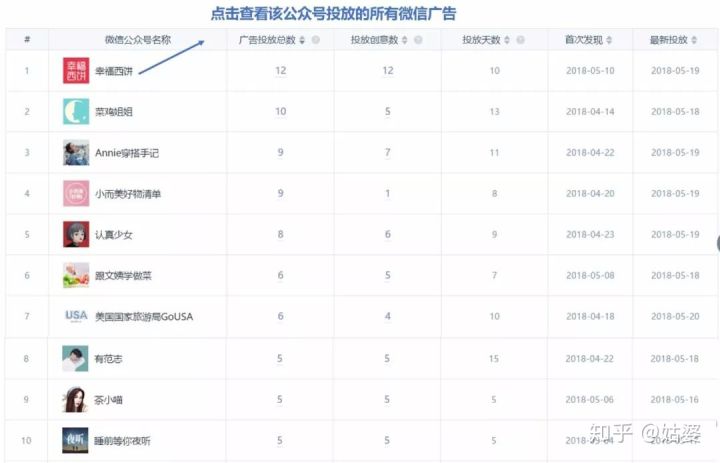The image size is (720, 463).
Task: Open 菜鸡姐姐 account name link
Action: (114, 112)
